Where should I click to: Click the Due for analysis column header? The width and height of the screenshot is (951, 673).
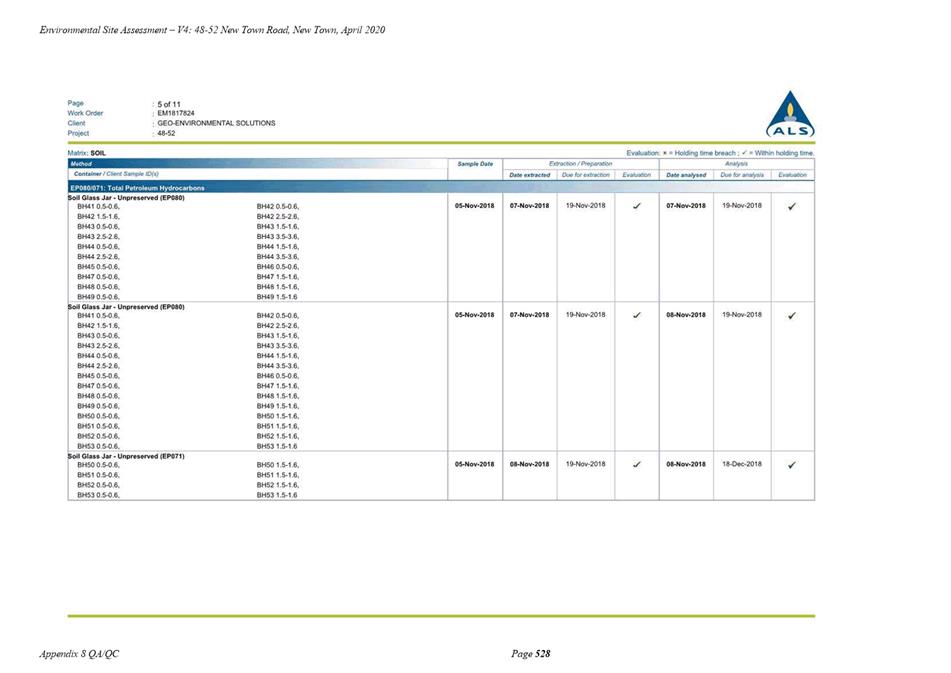pos(742,175)
